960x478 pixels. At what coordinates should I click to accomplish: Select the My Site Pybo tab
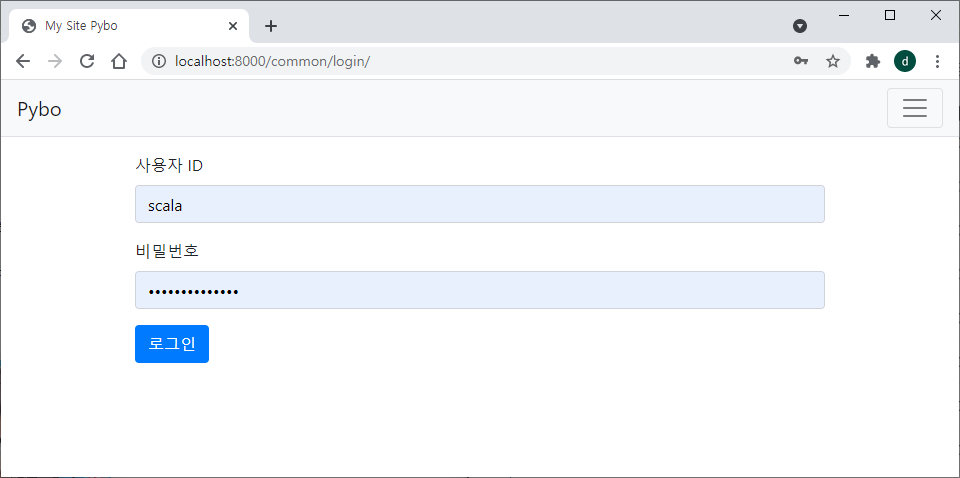129,26
